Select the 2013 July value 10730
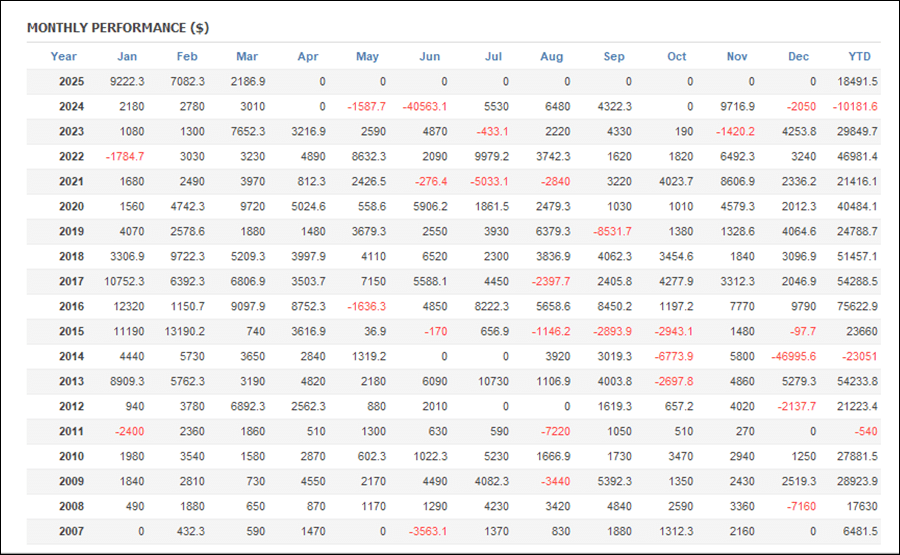900x555 pixels. (x=493, y=382)
